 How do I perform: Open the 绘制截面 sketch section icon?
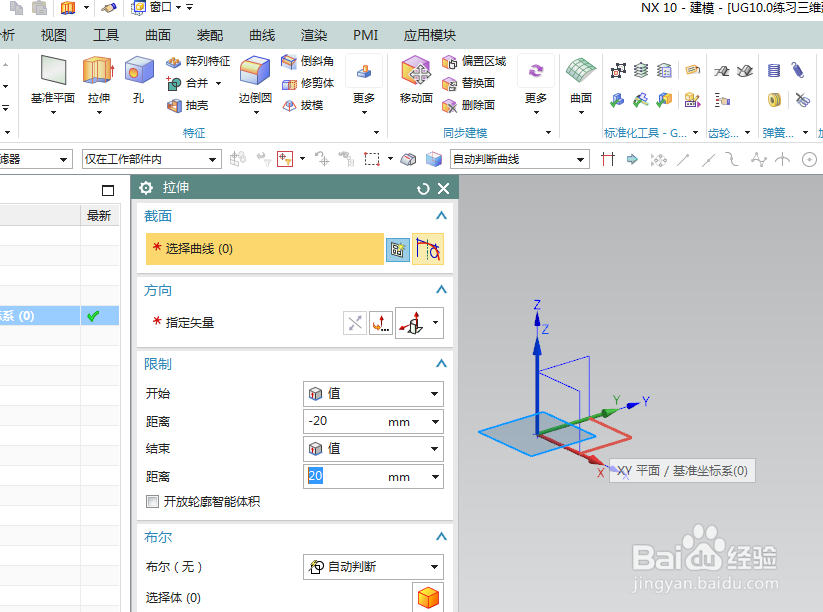click(398, 248)
